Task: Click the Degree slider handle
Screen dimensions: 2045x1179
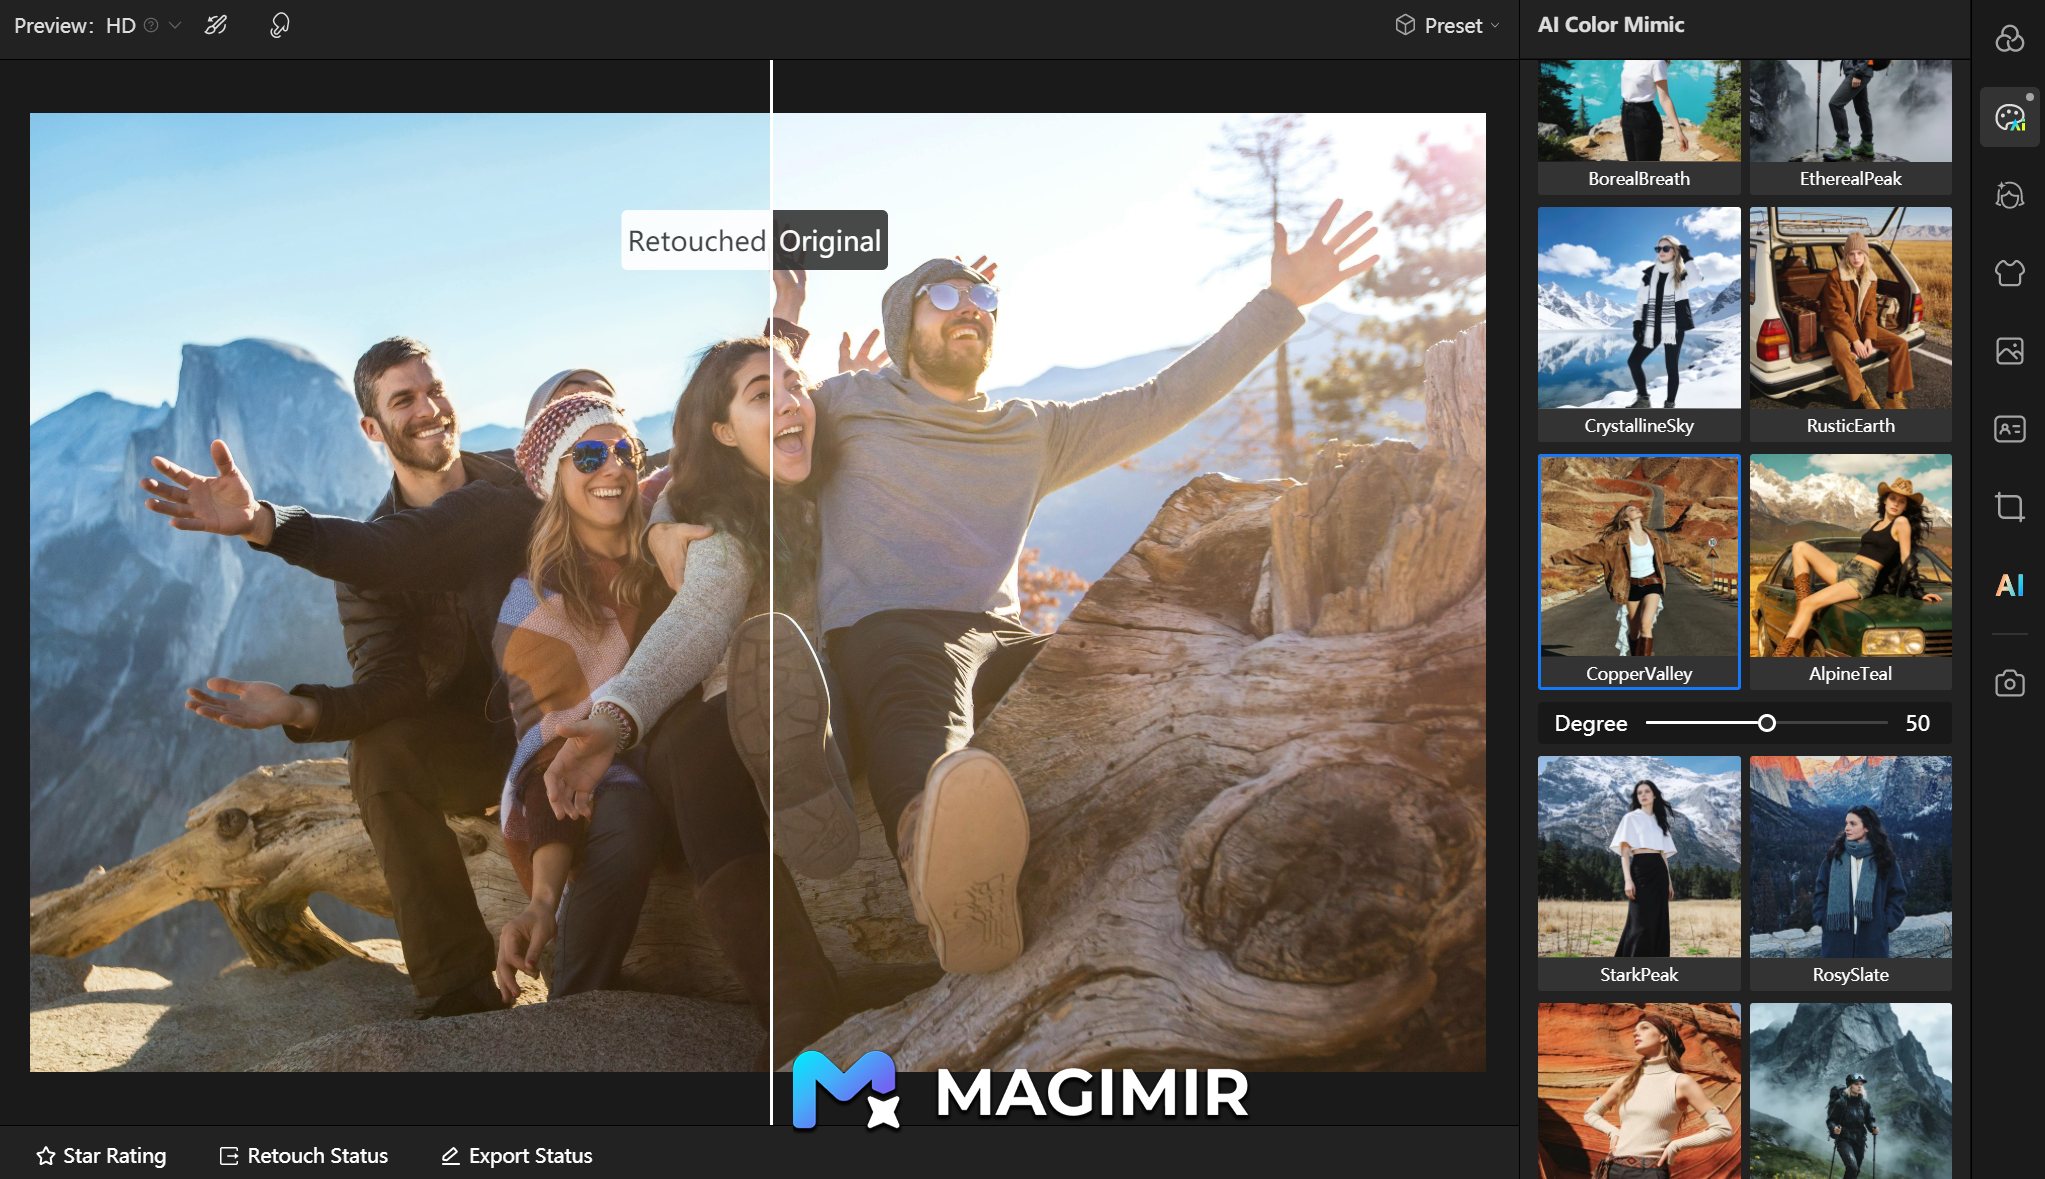Action: click(x=1767, y=723)
